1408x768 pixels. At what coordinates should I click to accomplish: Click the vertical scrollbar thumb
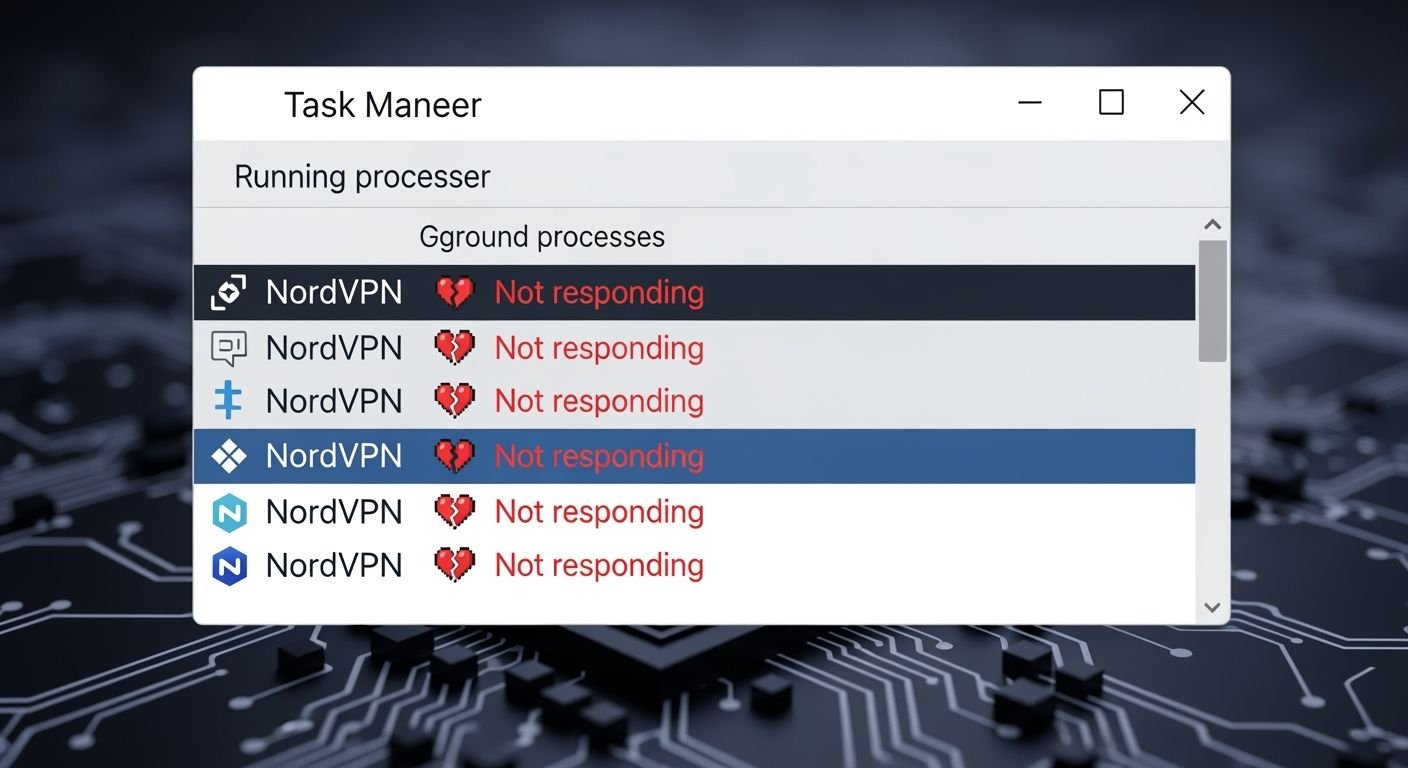coord(1212,300)
